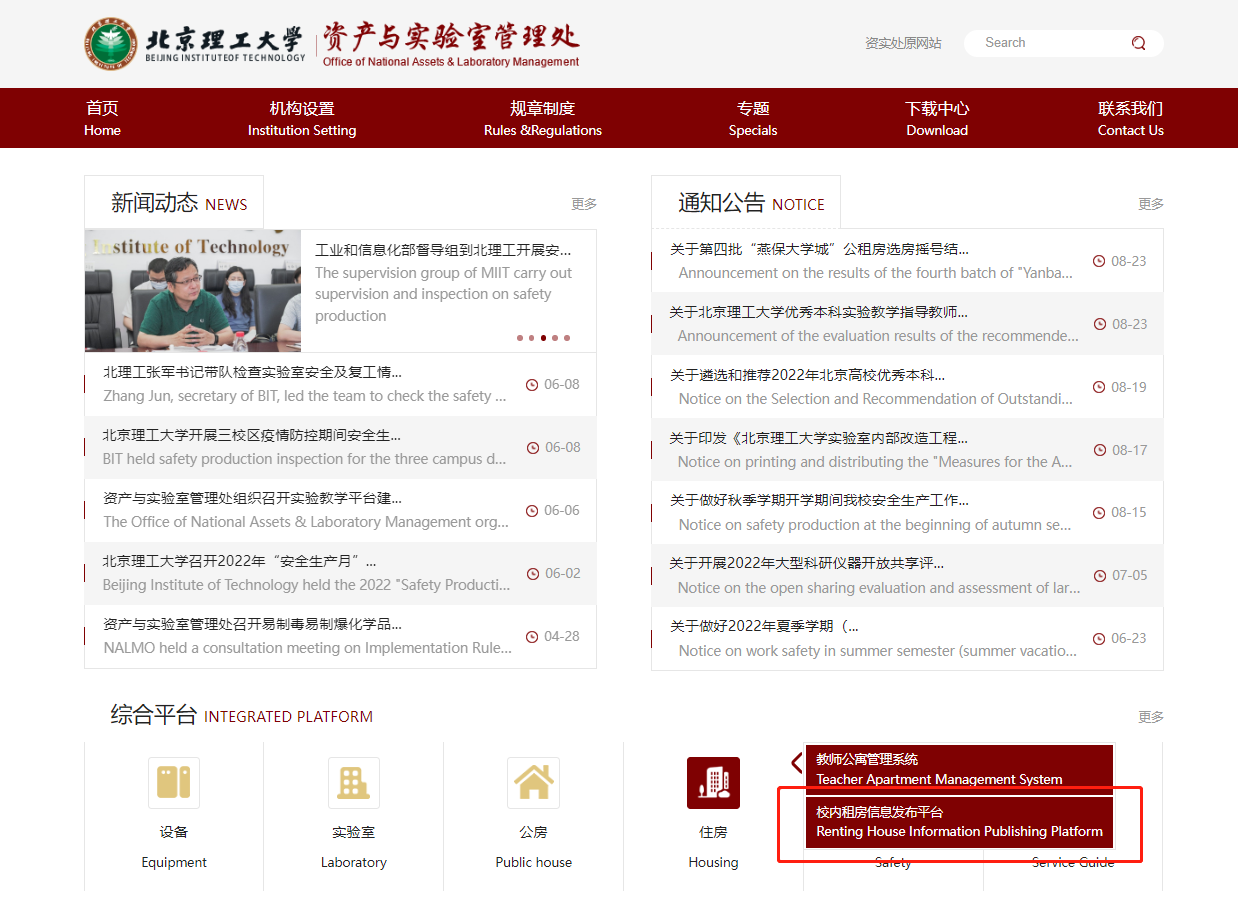Screen dimensions: 1238x897
Task: Click the left chevron beside Teacher Apartment
Action: pyautogui.click(x=796, y=763)
